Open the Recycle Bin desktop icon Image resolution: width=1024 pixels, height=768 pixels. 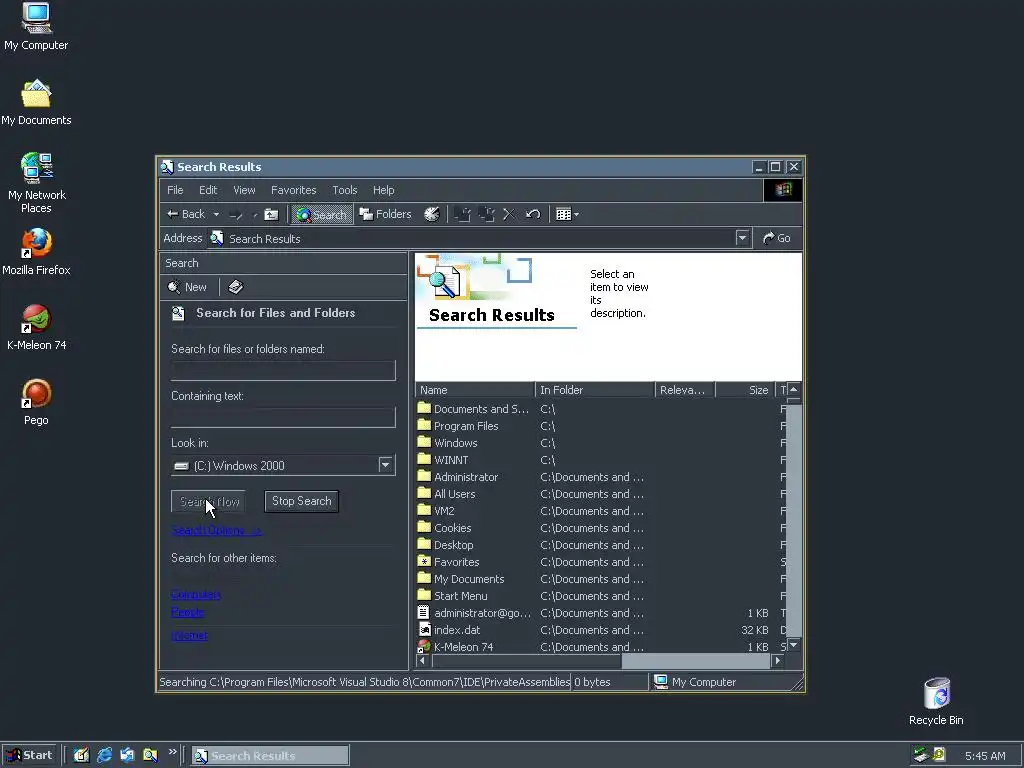pyautogui.click(x=936, y=701)
